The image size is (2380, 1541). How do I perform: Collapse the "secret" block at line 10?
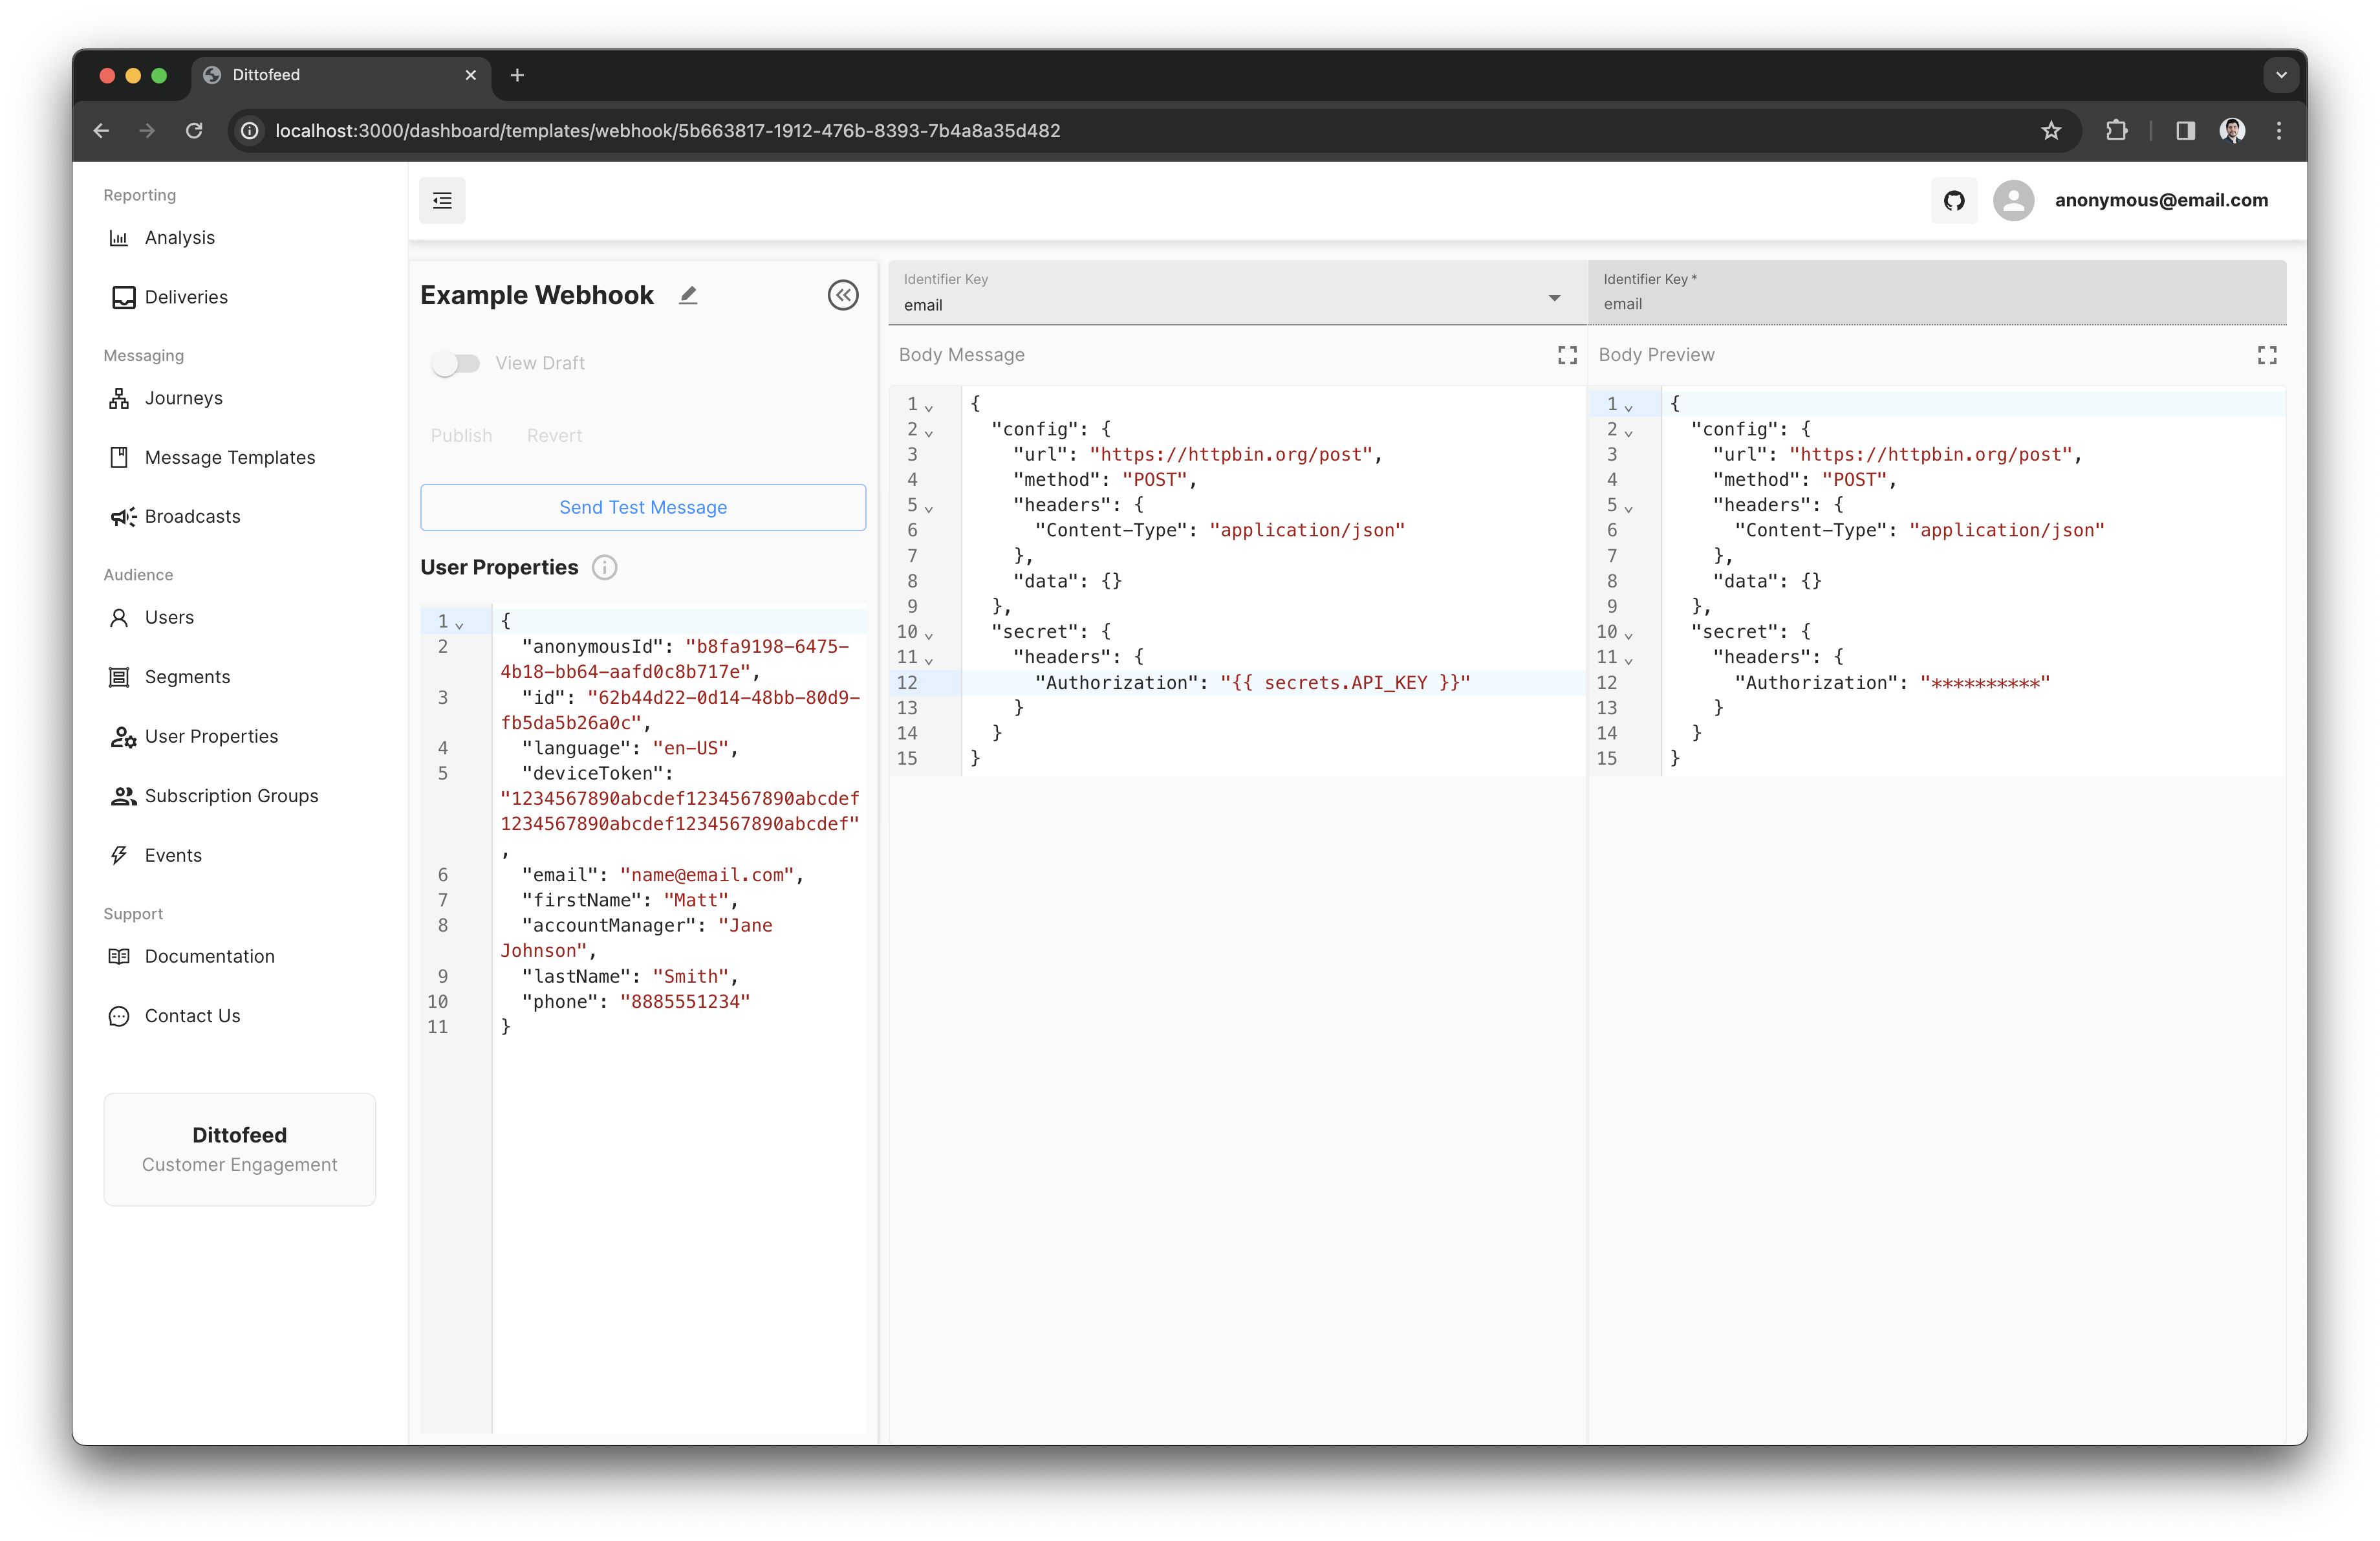929,635
